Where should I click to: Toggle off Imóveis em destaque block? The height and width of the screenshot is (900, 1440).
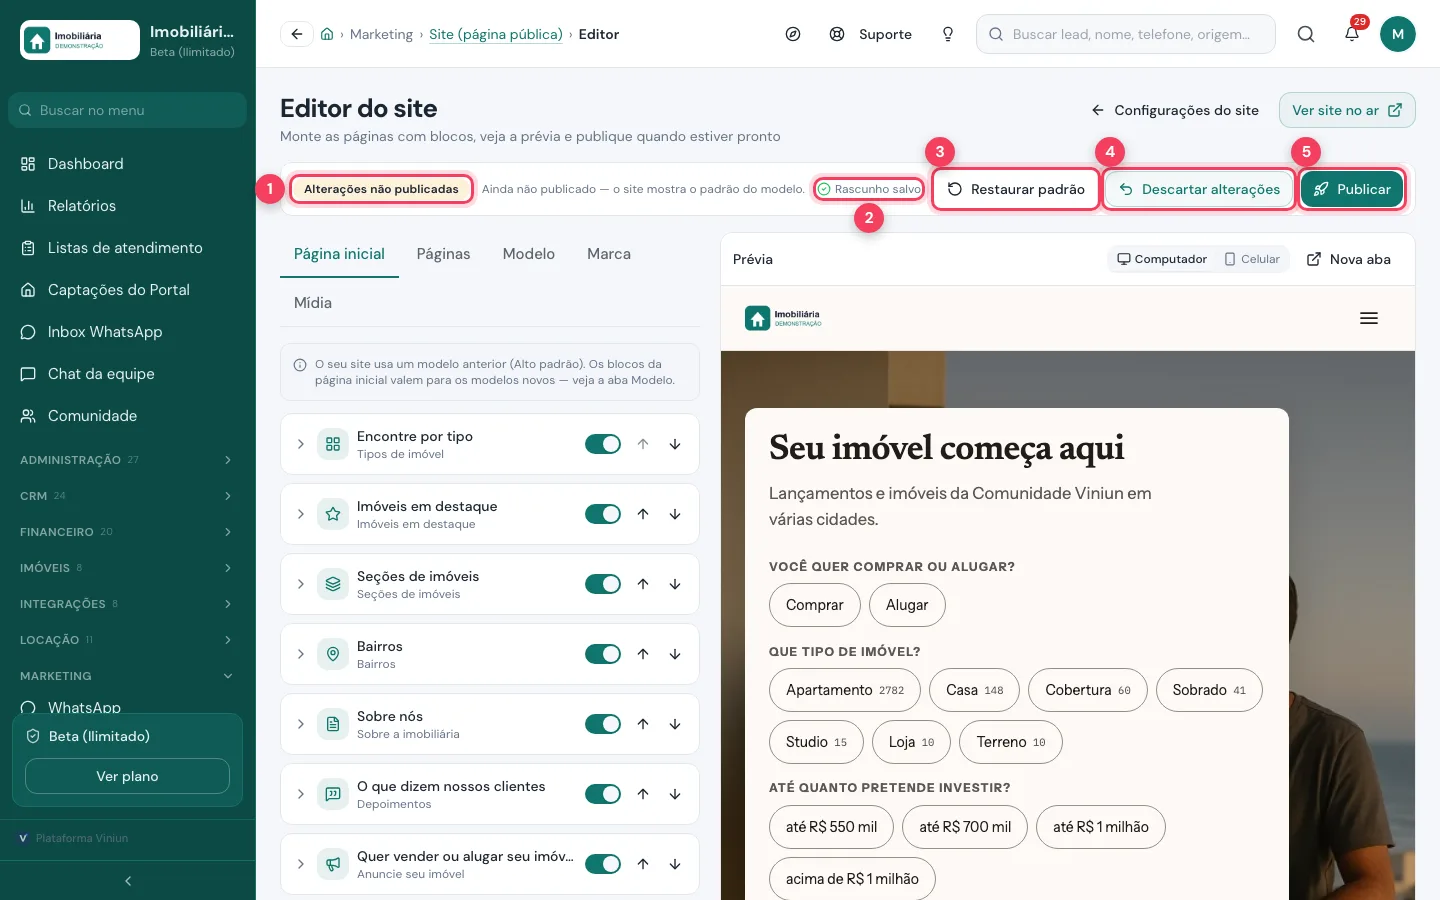pyautogui.click(x=603, y=514)
